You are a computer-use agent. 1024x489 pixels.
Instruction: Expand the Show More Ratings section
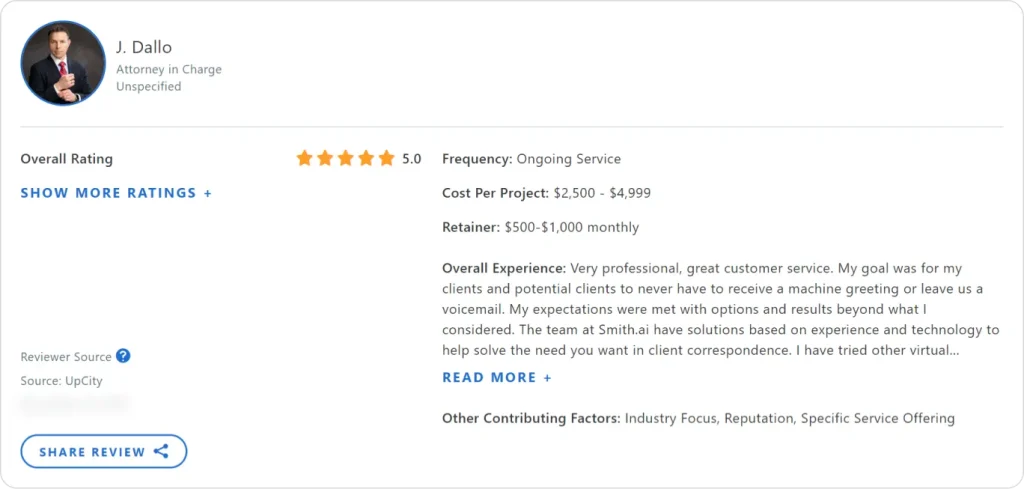point(116,193)
